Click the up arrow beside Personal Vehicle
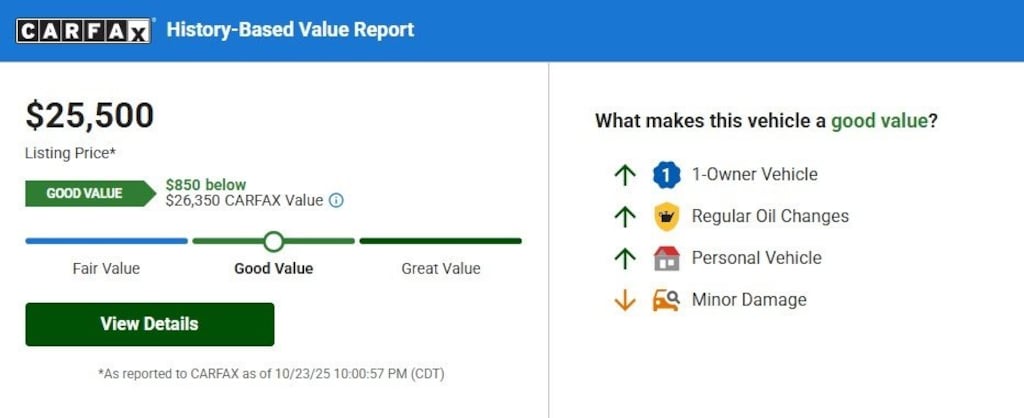The width and height of the screenshot is (1024, 418). 625,258
